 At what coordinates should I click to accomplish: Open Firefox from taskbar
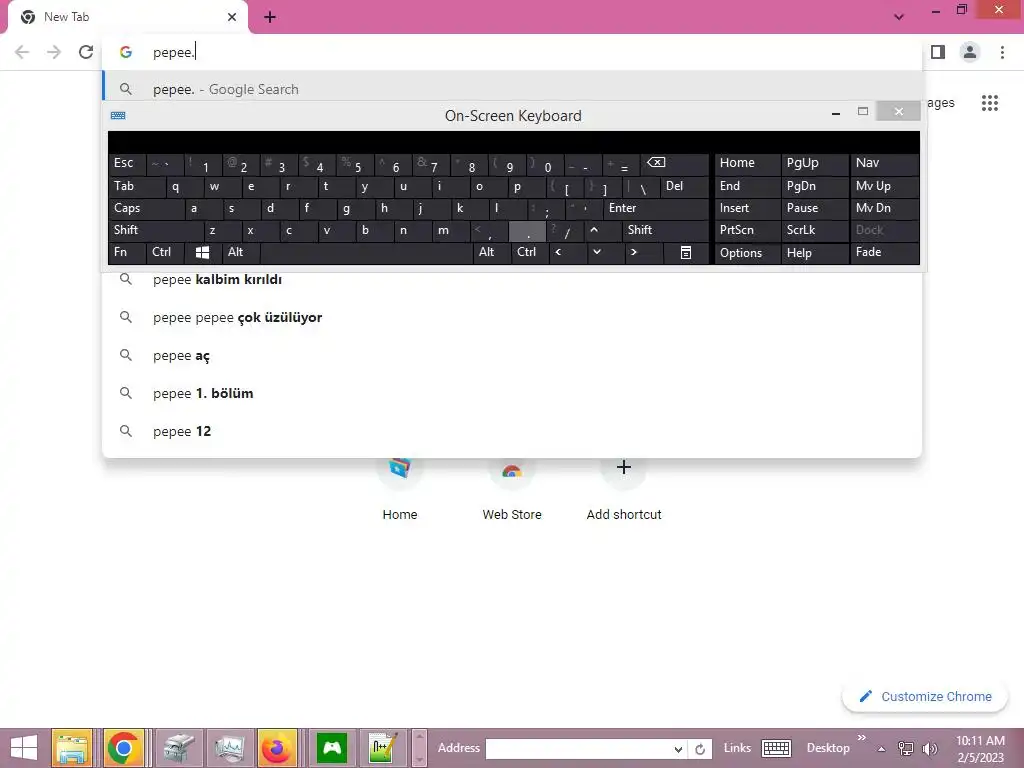pyautogui.click(x=277, y=748)
